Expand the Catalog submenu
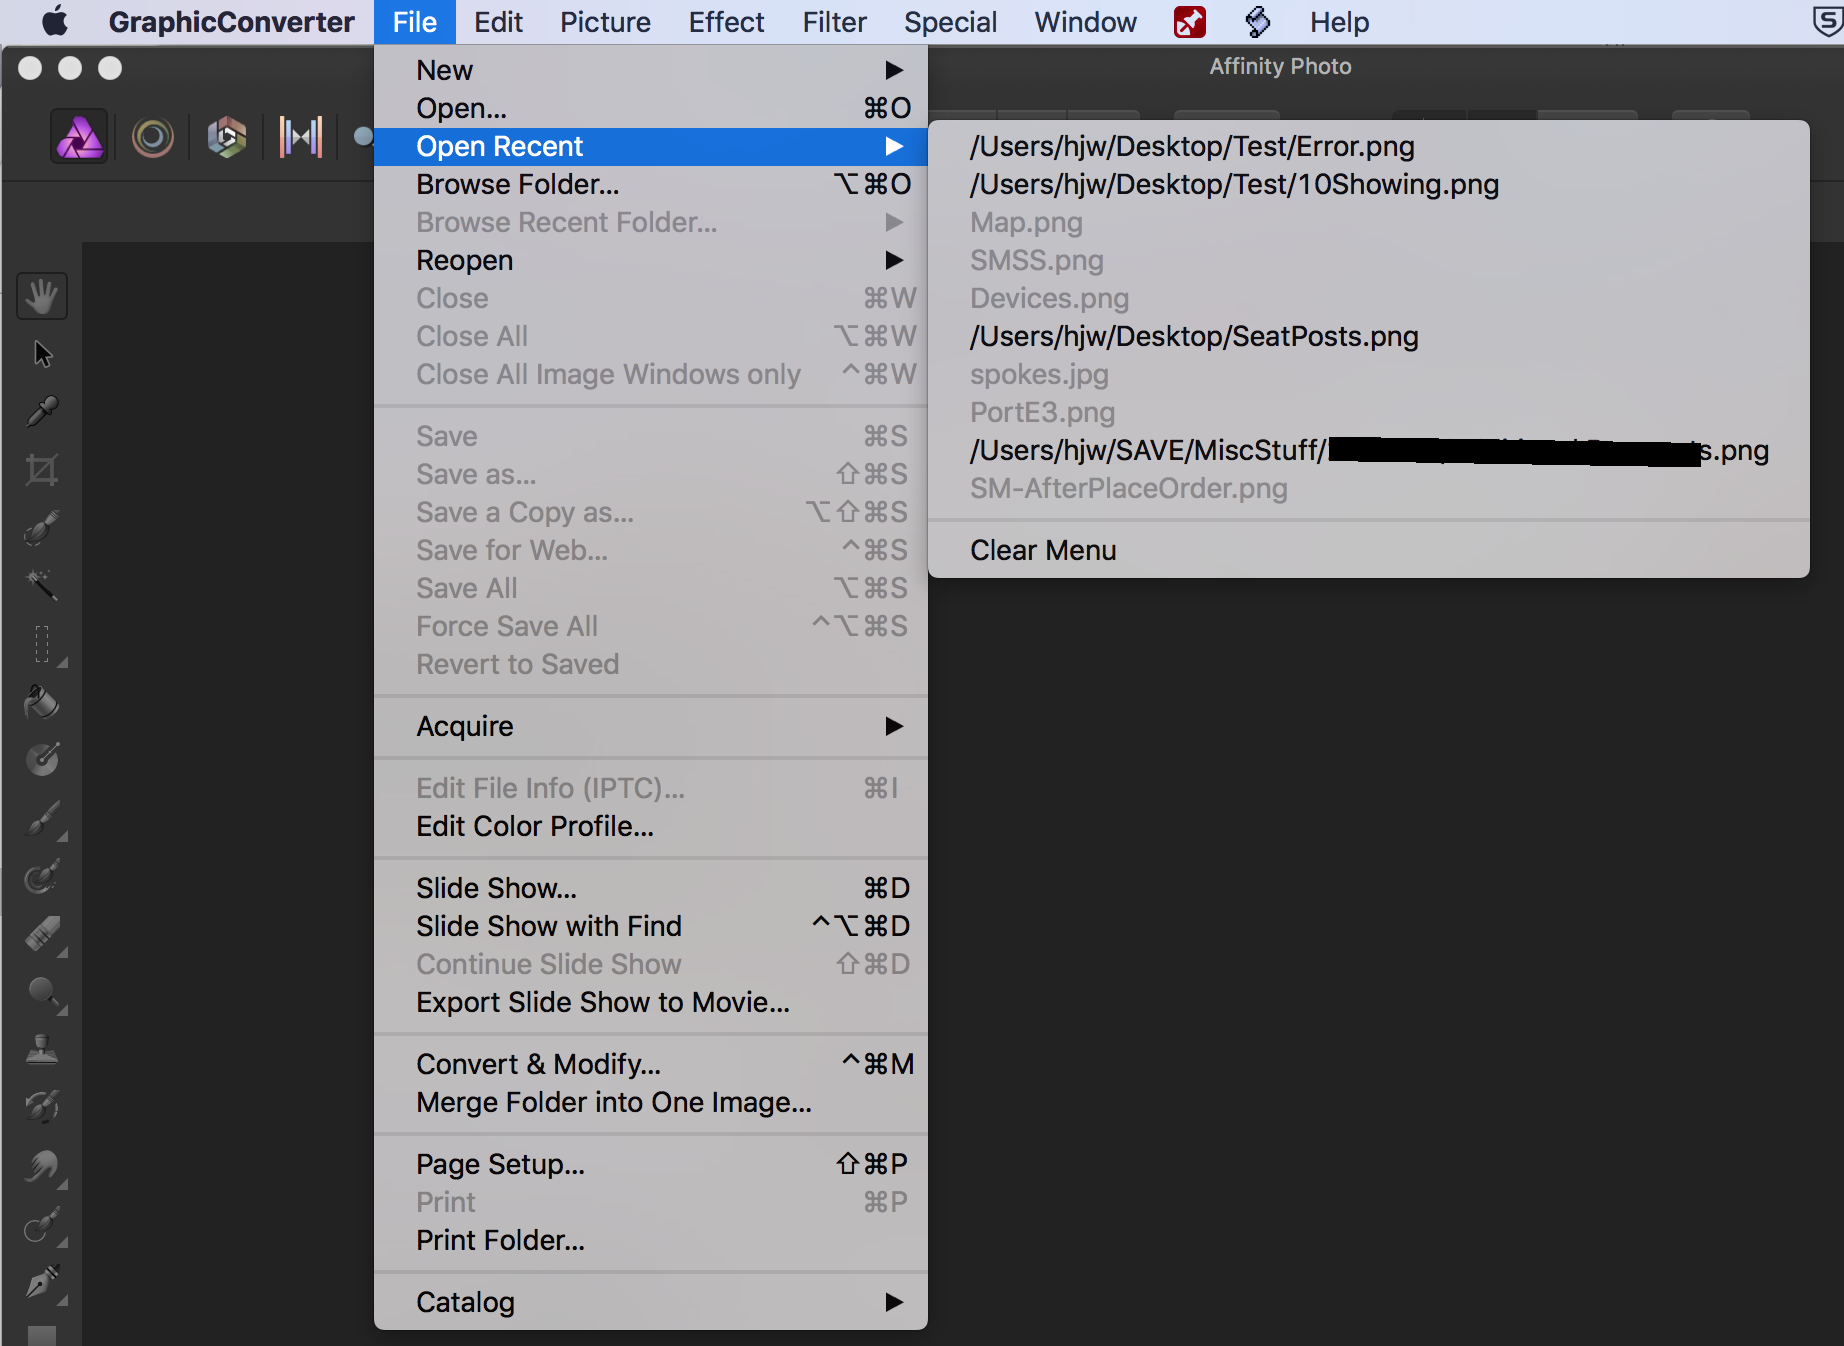The image size is (1844, 1346). (x=650, y=1302)
